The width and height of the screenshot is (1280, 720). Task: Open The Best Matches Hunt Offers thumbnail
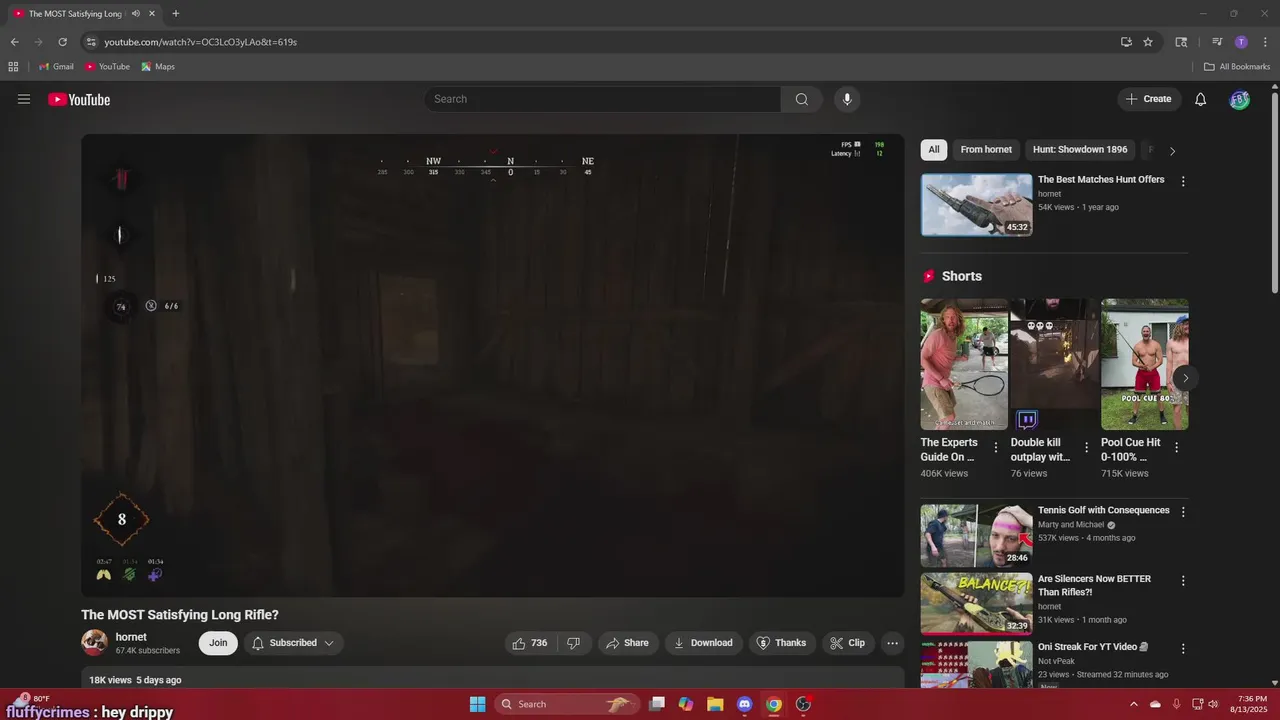(977, 205)
